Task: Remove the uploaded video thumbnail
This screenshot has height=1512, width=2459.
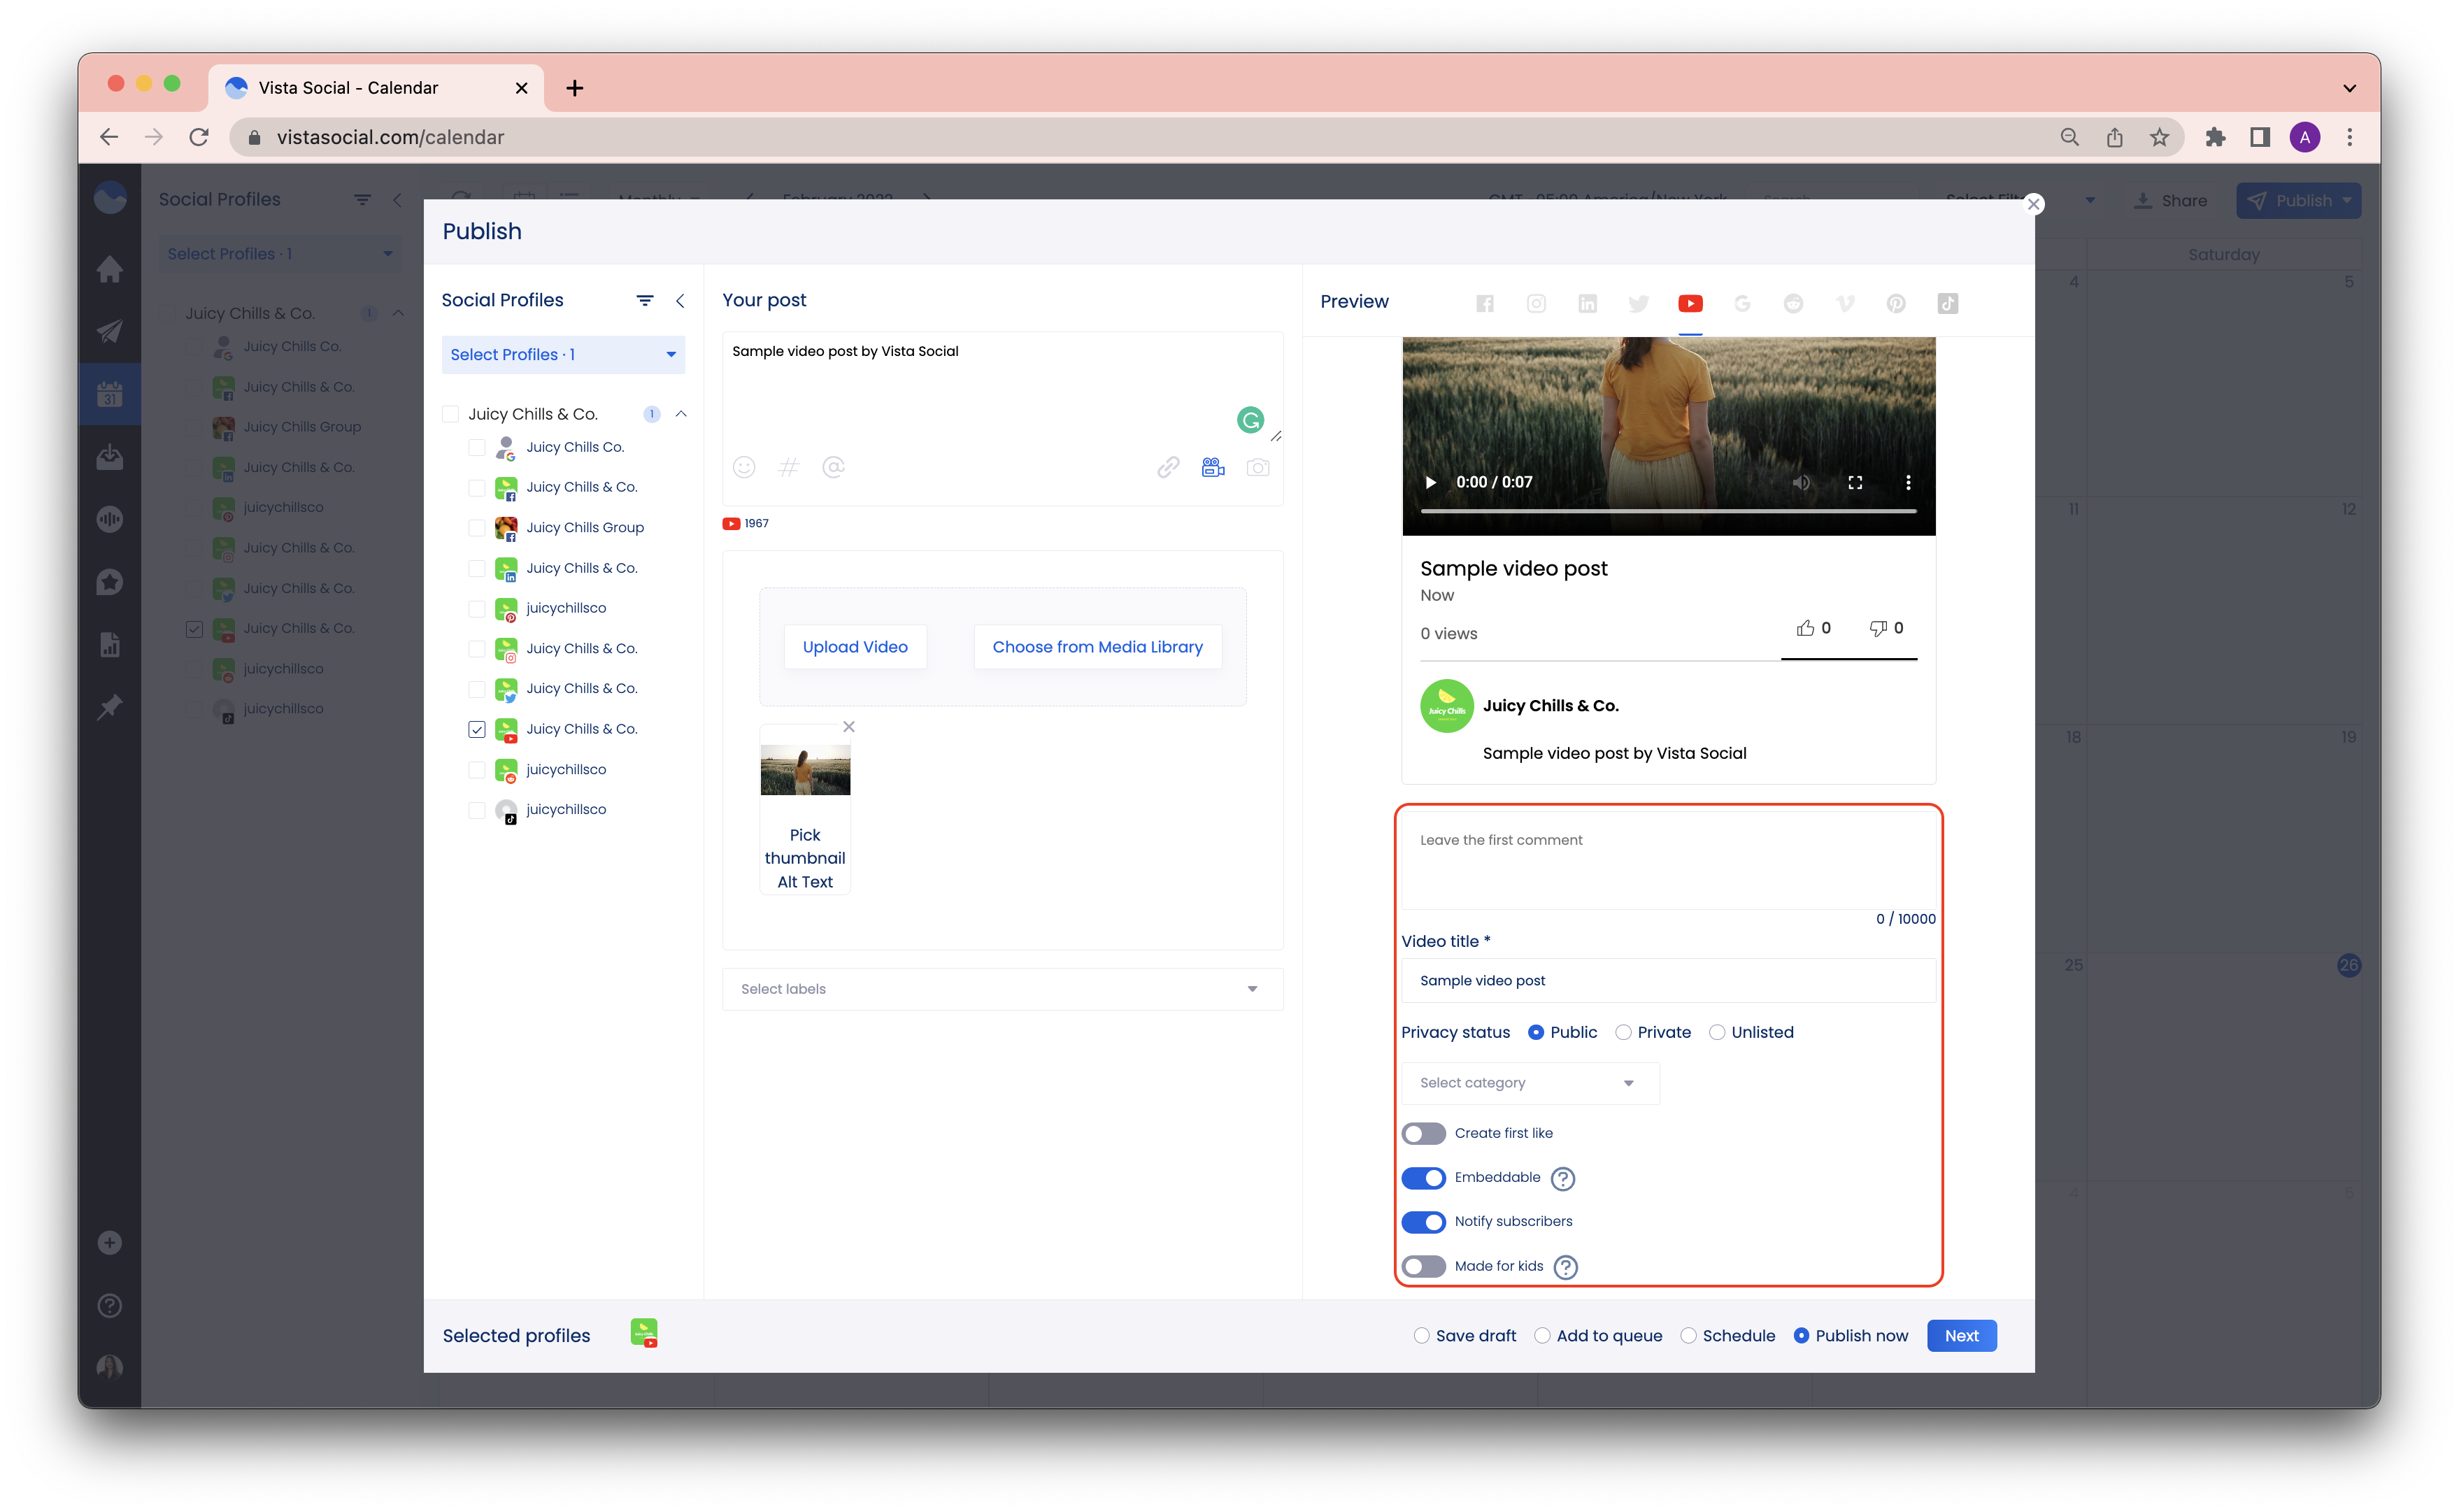Action: pos(848,726)
